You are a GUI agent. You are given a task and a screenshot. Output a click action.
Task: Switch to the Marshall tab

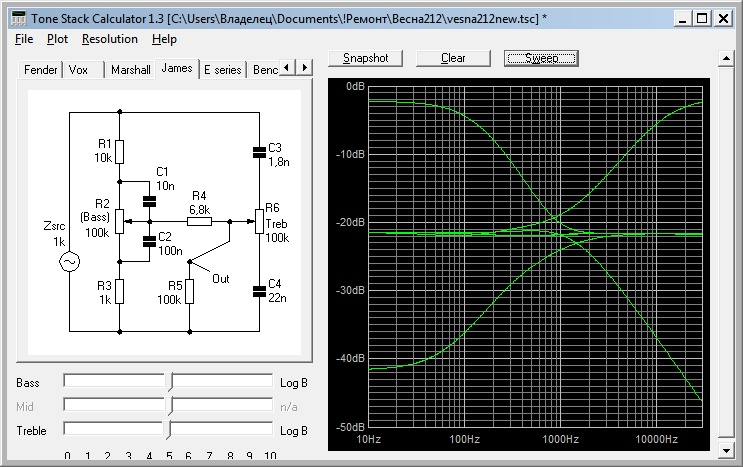(131, 70)
